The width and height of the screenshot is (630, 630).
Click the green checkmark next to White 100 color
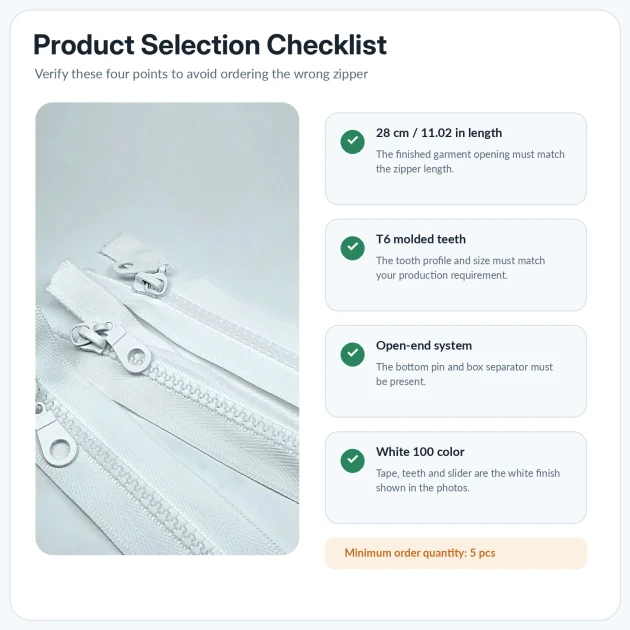pos(352,460)
